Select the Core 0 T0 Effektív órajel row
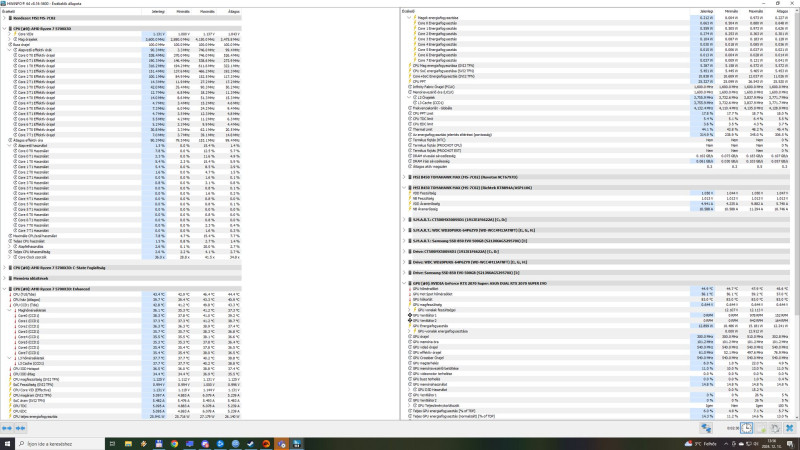The width and height of the screenshot is (800, 450). click(121, 55)
